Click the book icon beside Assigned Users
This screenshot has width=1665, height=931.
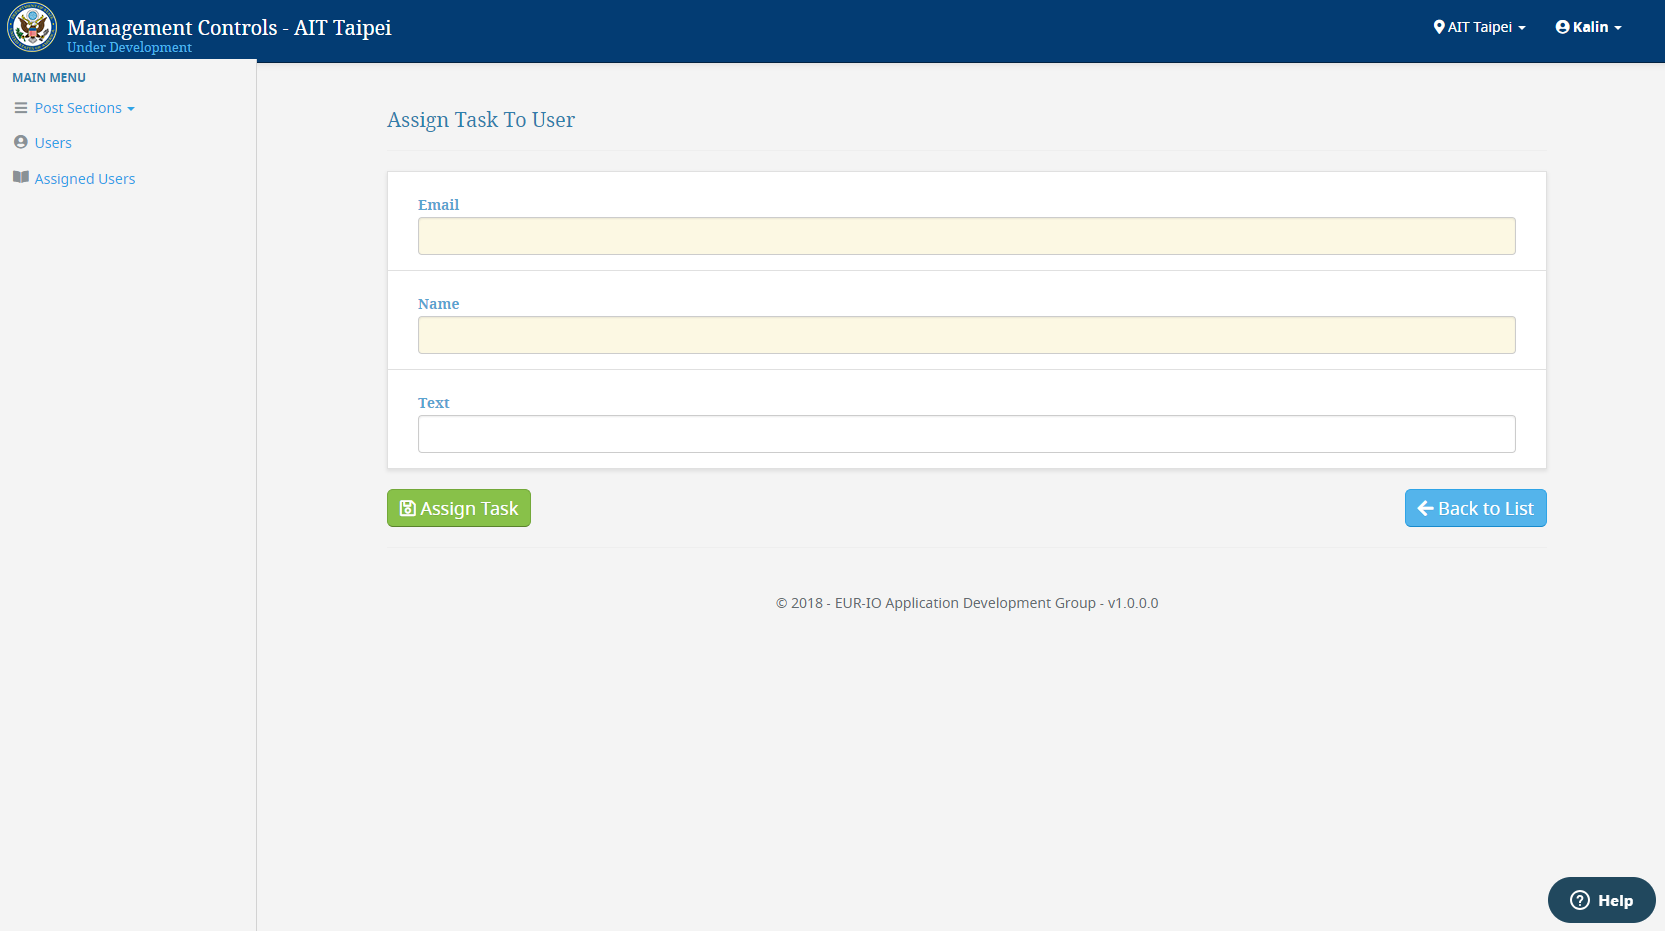(21, 178)
